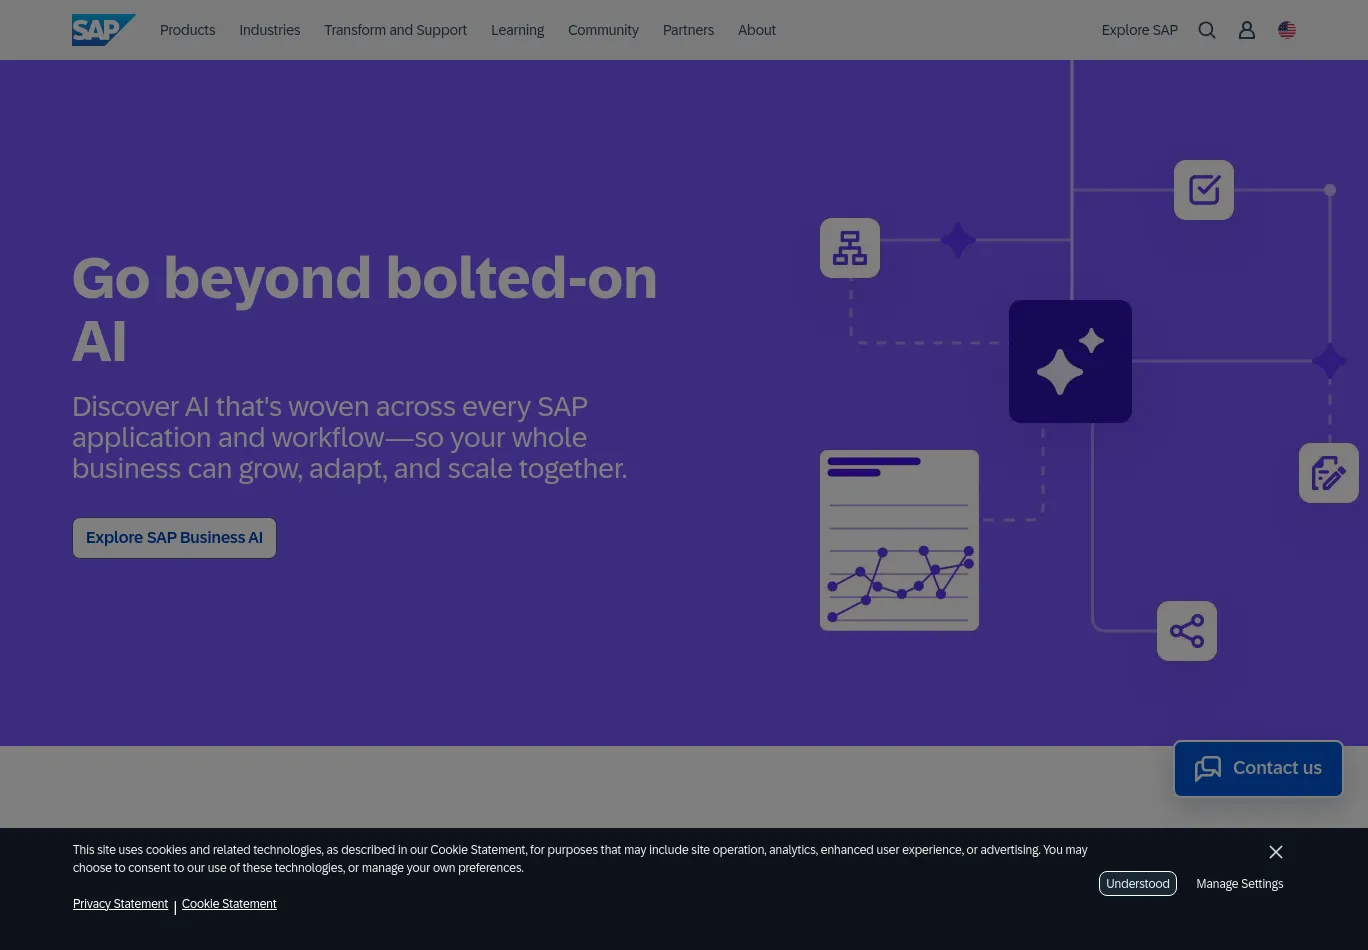Expand the Industries menu
Viewport: 1368px width, 950px height.
[x=269, y=30]
